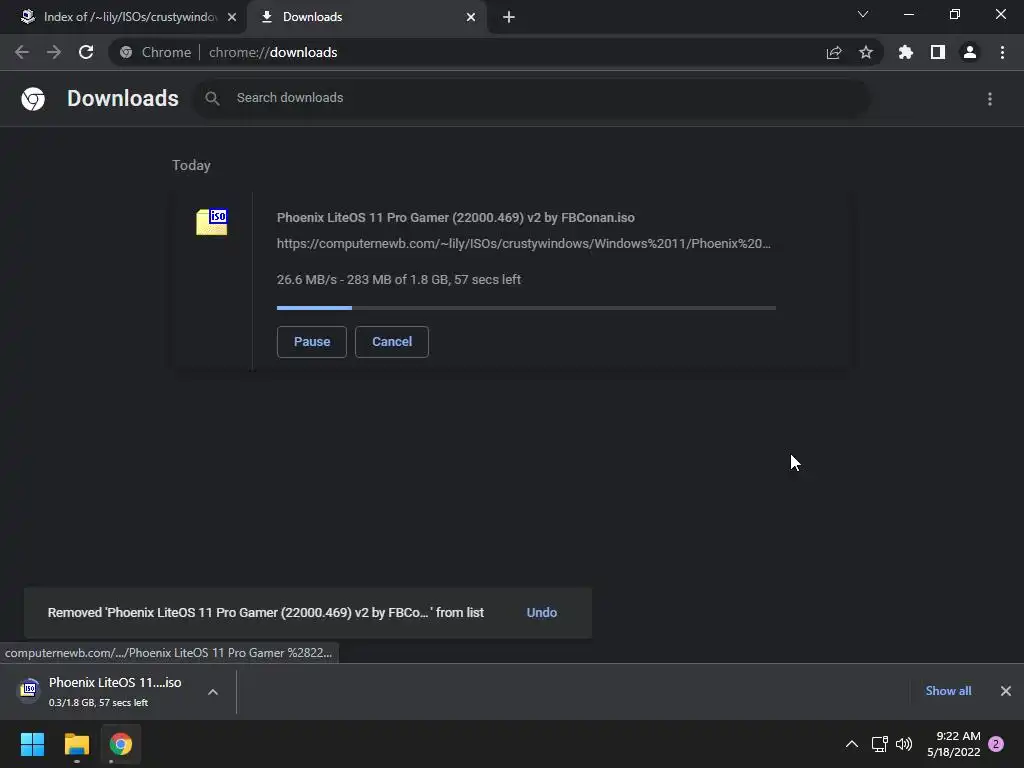The width and height of the screenshot is (1024, 768).
Task: Undo removal from the downloads list
Action: tap(541, 613)
